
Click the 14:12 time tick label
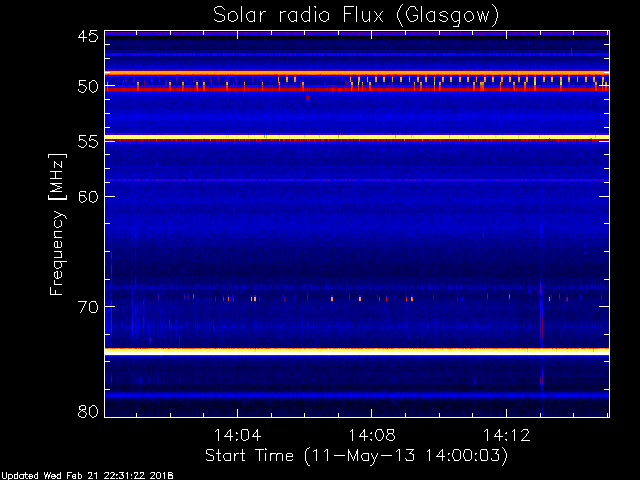[x=507, y=435]
